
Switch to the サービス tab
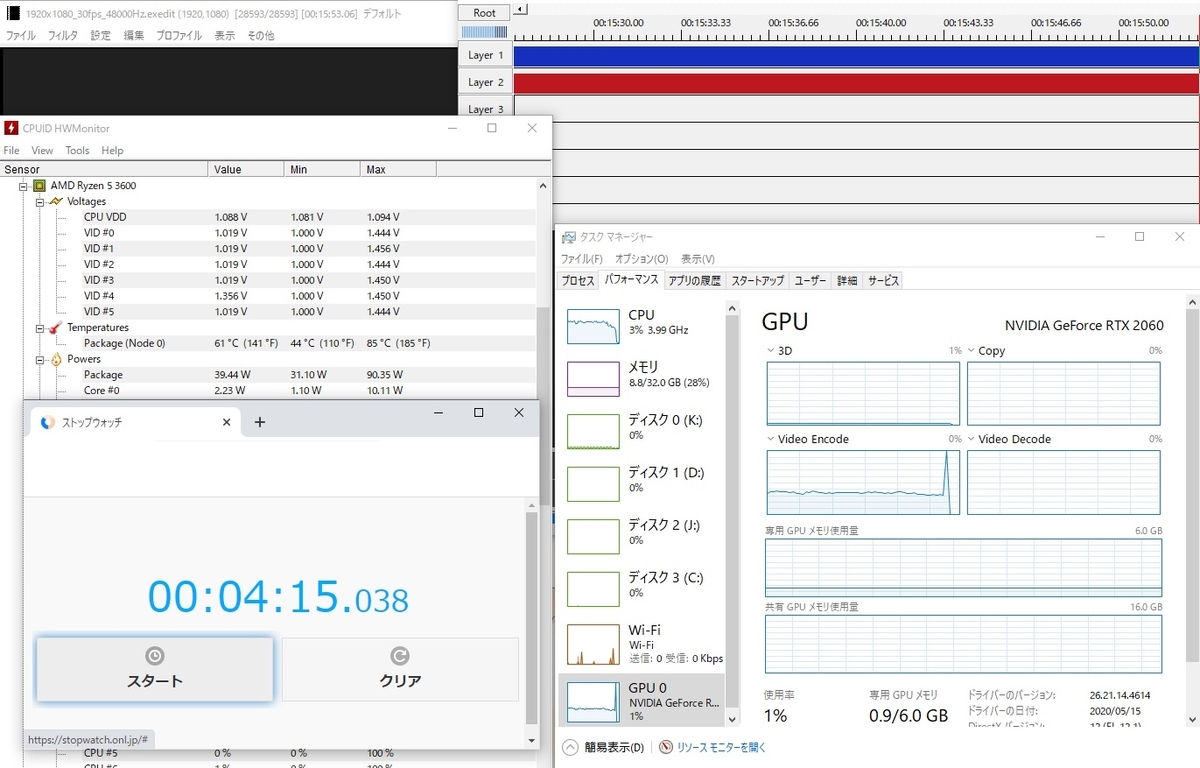pyautogui.click(x=883, y=281)
